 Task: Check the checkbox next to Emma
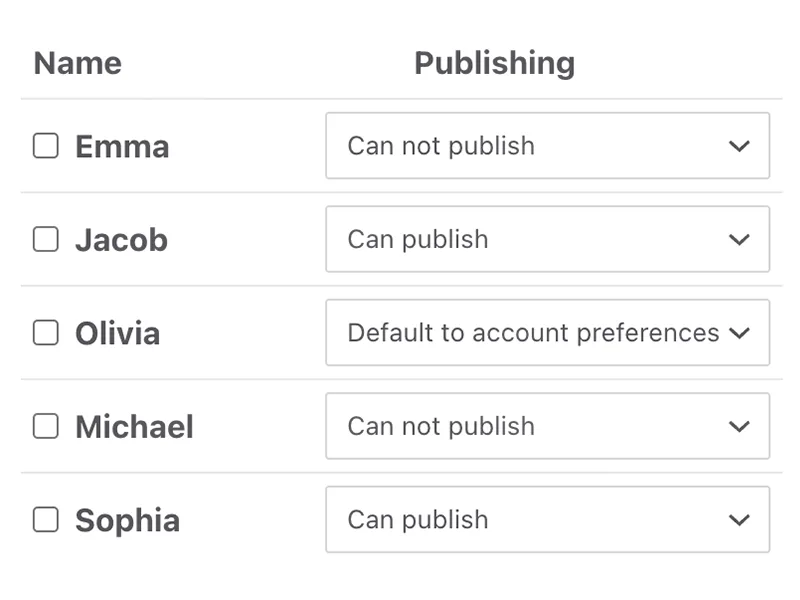[x=46, y=145]
